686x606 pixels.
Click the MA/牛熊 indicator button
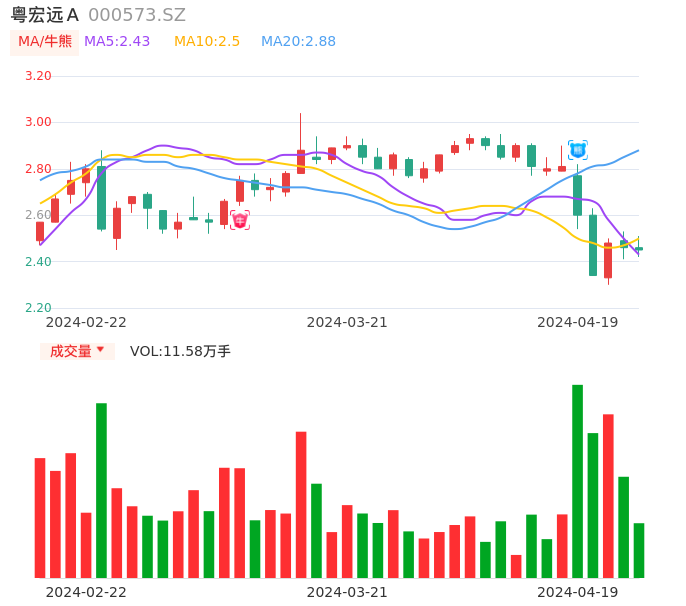(45, 42)
